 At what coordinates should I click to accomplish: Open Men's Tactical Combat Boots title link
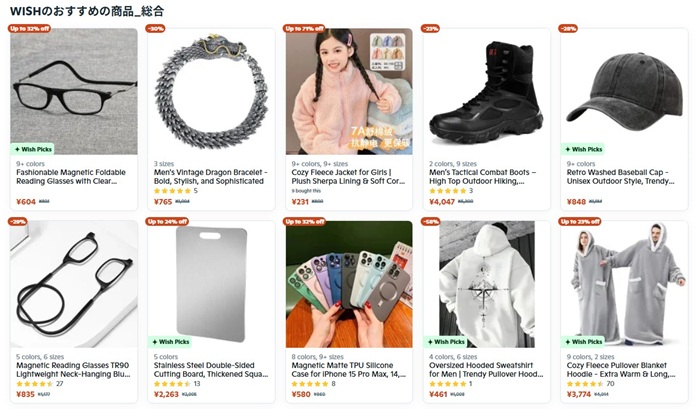click(483, 177)
